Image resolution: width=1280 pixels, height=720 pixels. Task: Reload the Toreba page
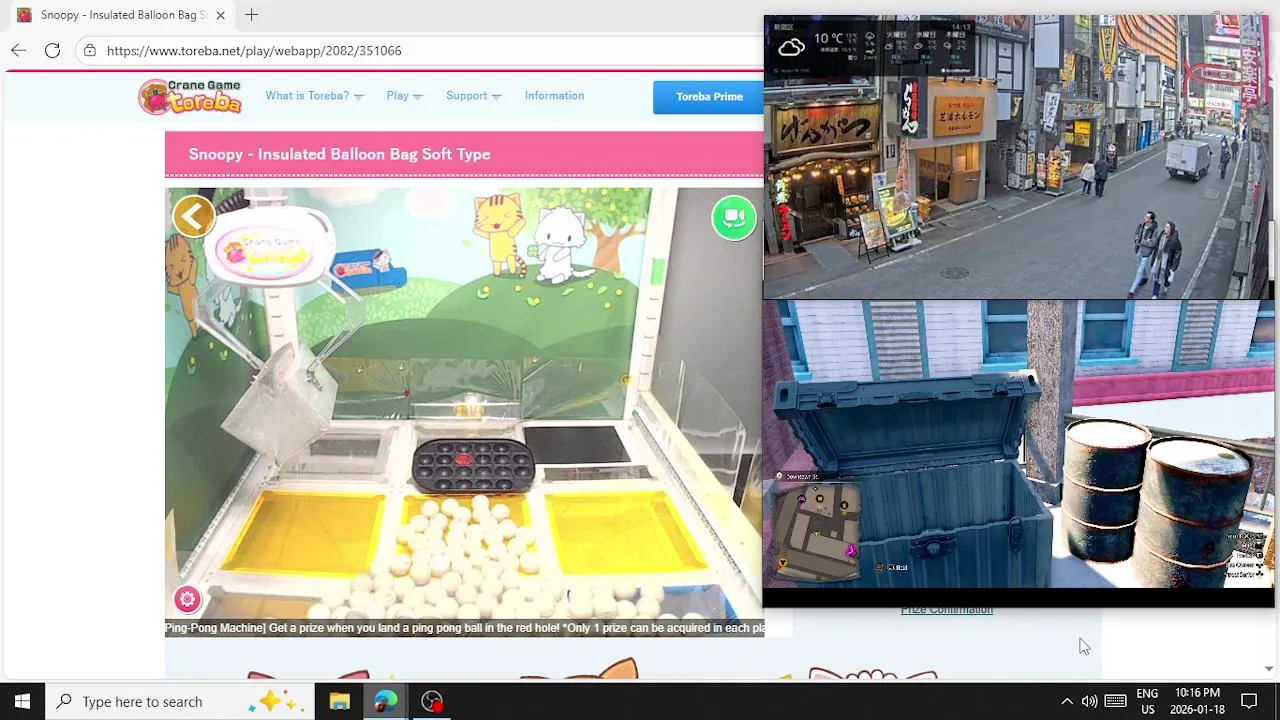[52, 50]
